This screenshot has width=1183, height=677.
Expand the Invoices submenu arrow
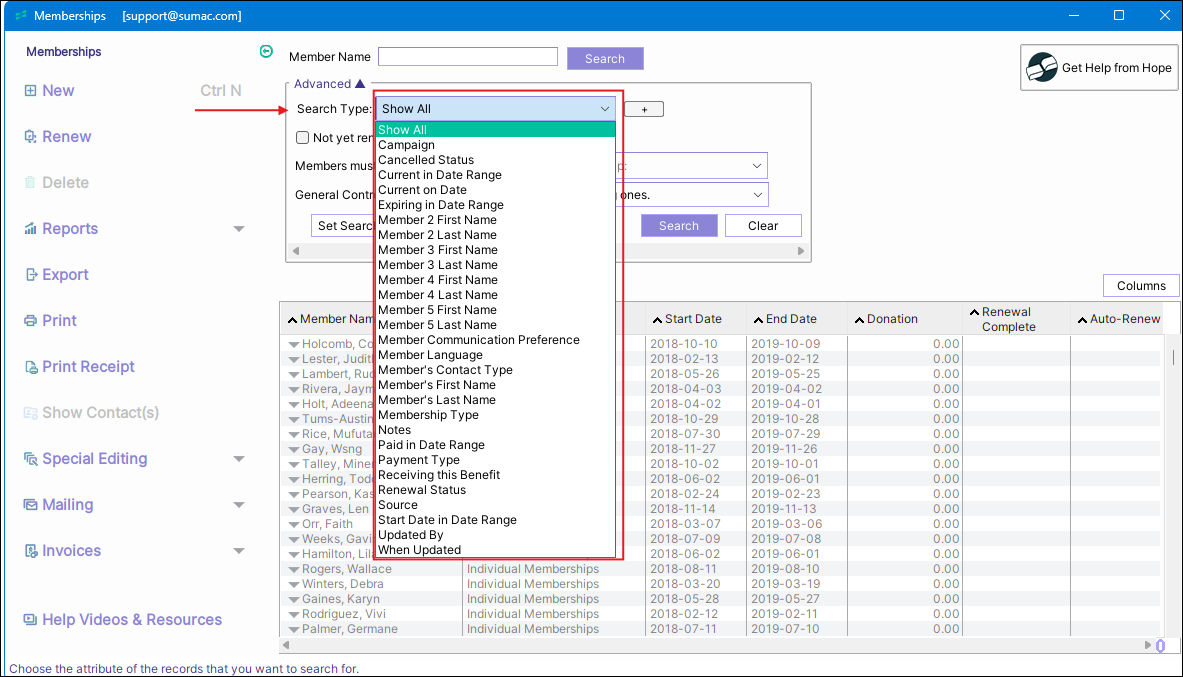[x=239, y=551]
